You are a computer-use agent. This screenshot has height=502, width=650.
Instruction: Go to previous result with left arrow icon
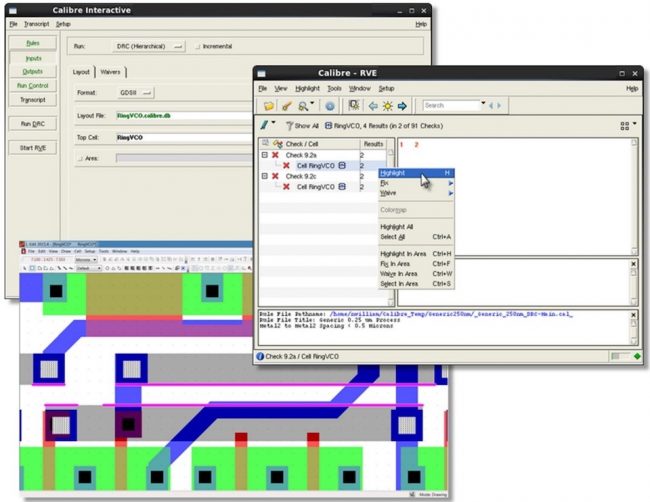(x=373, y=106)
